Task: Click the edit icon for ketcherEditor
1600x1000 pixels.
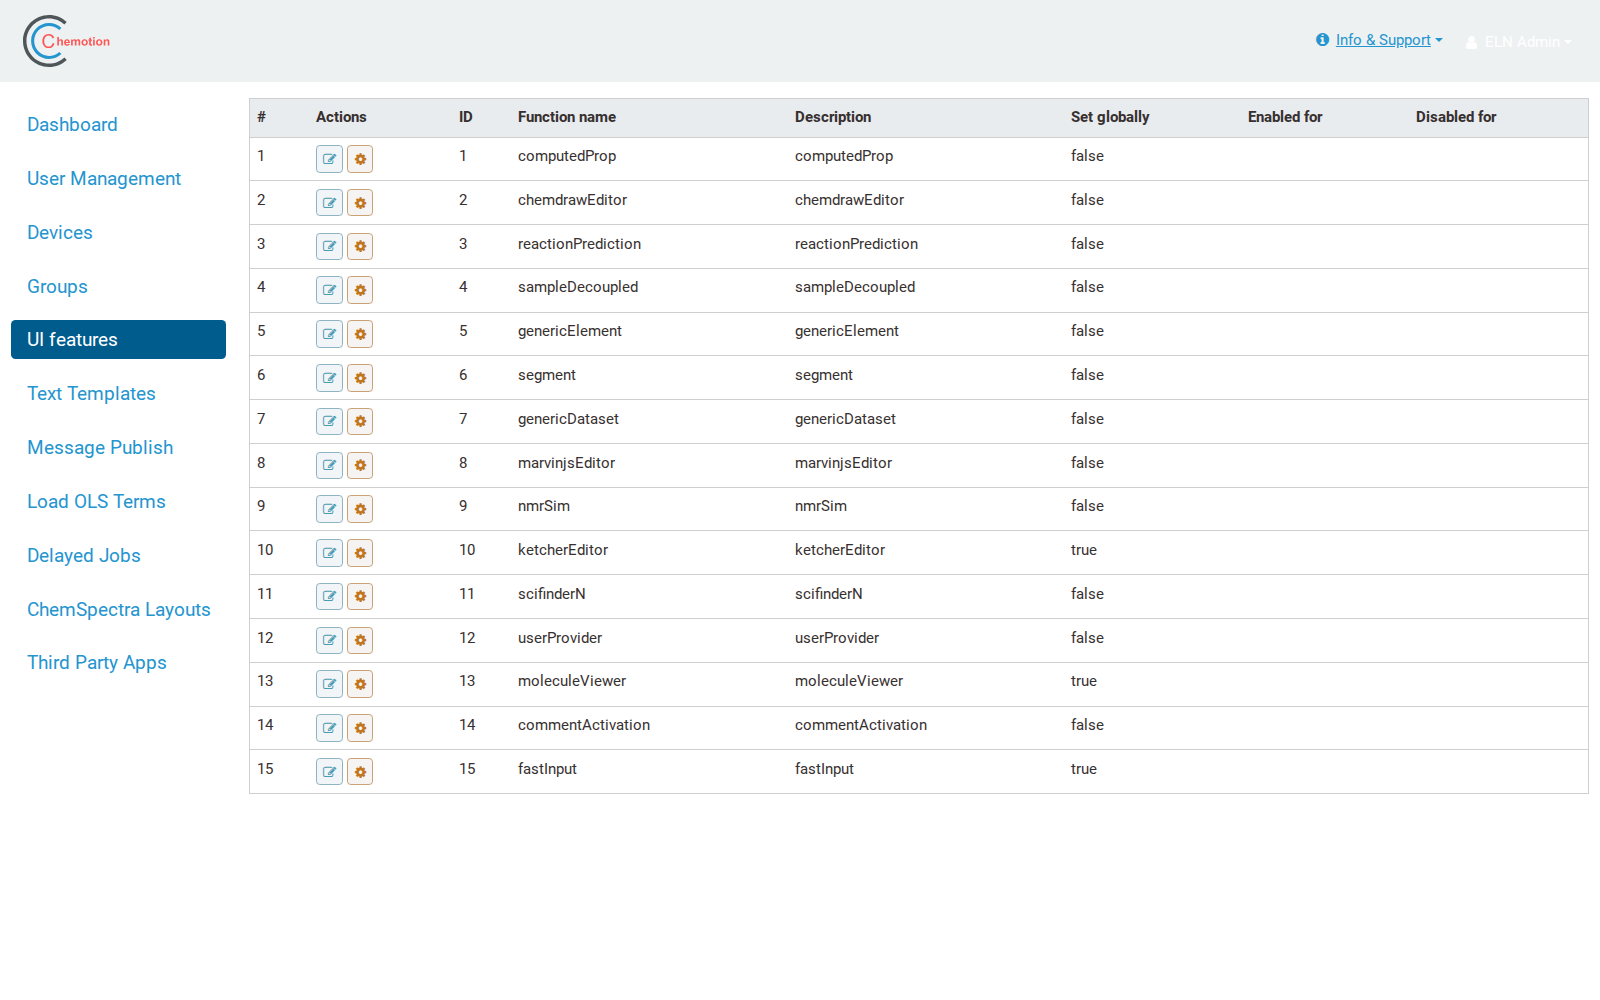Action: pos(329,553)
